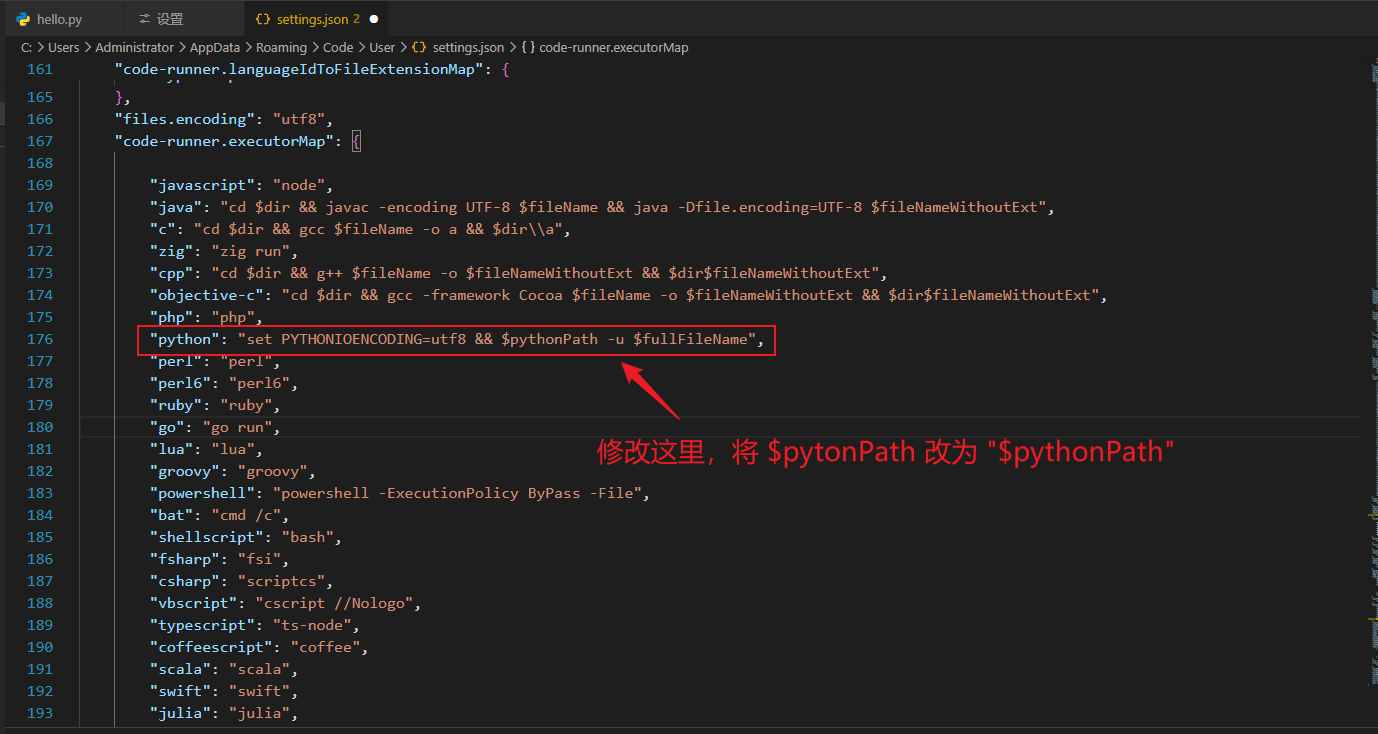Click the JSON braces icon in breadcrumb
The image size is (1378, 734).
pos(419,47)
